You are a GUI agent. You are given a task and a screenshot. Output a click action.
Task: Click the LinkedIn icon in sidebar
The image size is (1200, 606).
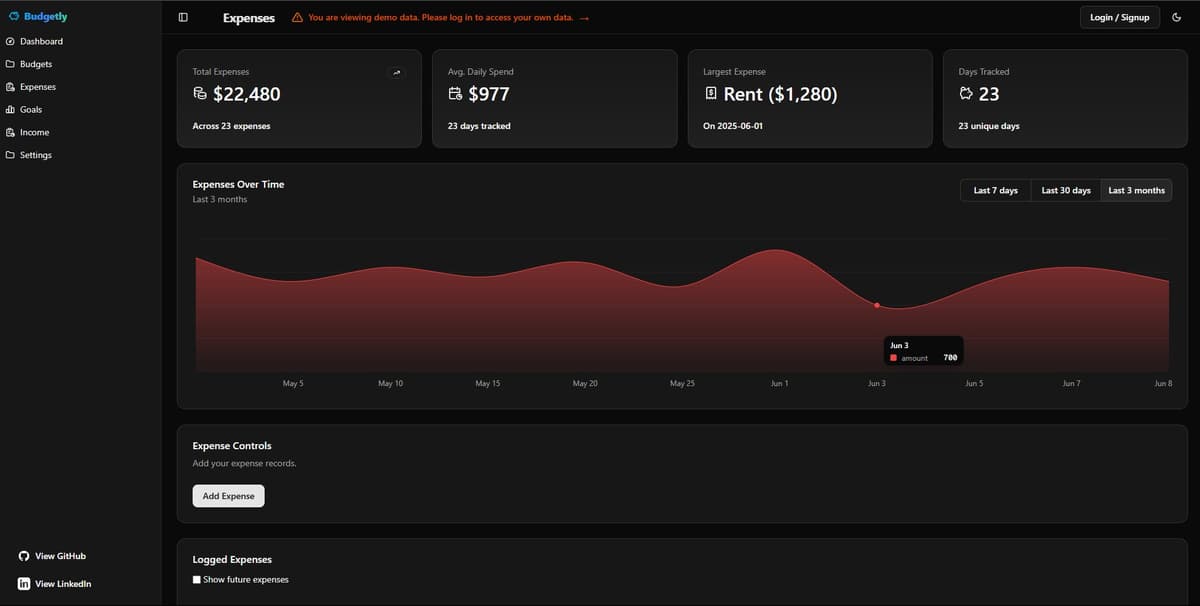point(24,584)
